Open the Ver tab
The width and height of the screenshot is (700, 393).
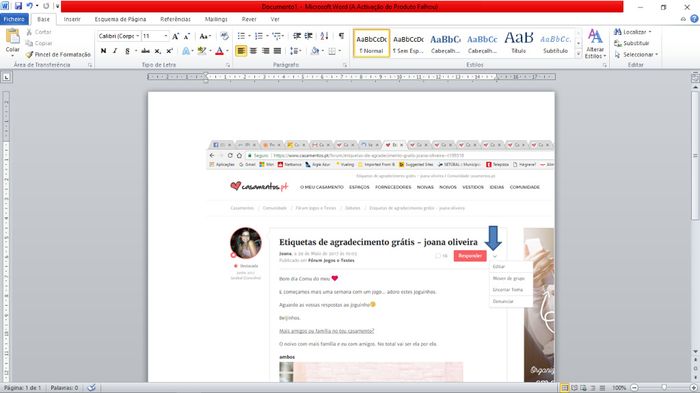point(275,19)
